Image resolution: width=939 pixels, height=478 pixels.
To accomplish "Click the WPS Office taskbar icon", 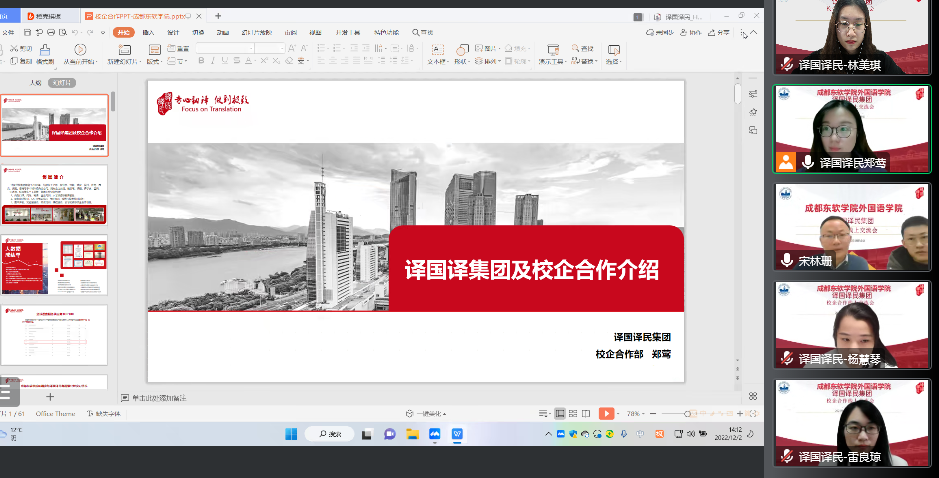I will click(458, 434).
